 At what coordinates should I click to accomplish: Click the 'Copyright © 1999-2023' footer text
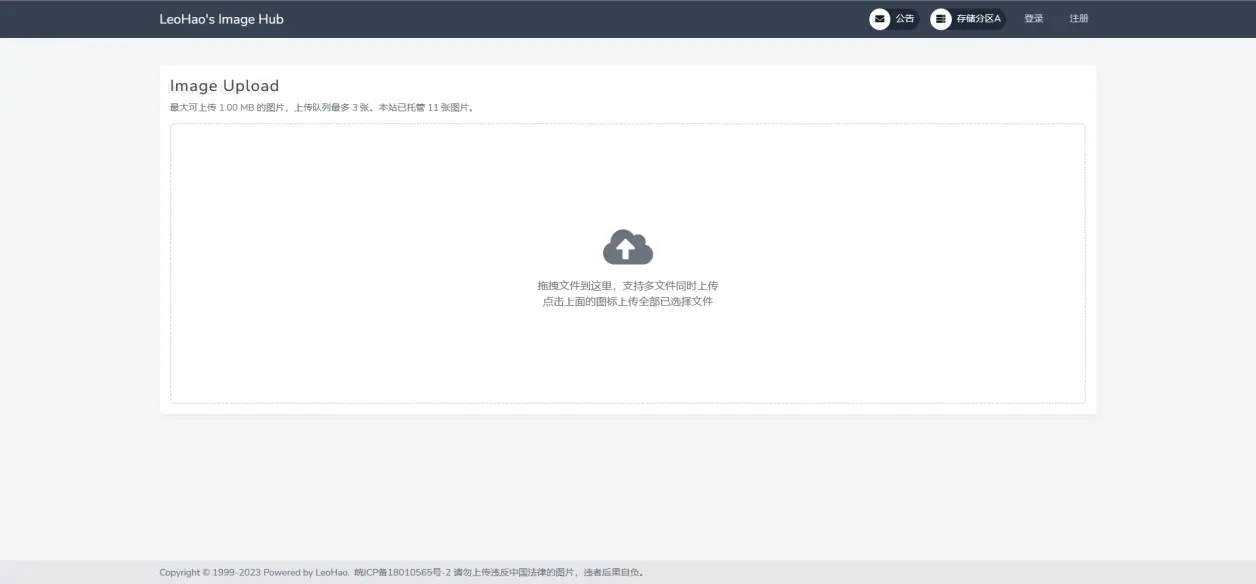pos(210,573)
